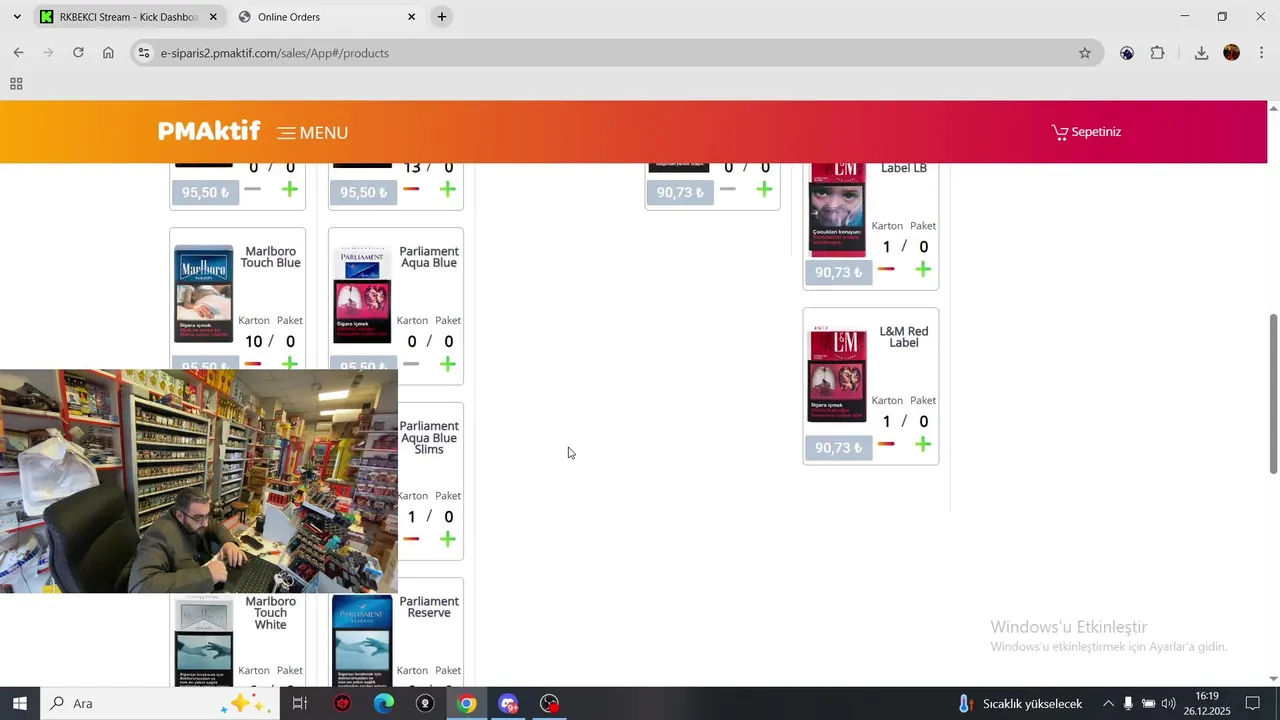1280x720 pixels.
Task: Open the tab search dropdown arrow
Action: (17, 17)
